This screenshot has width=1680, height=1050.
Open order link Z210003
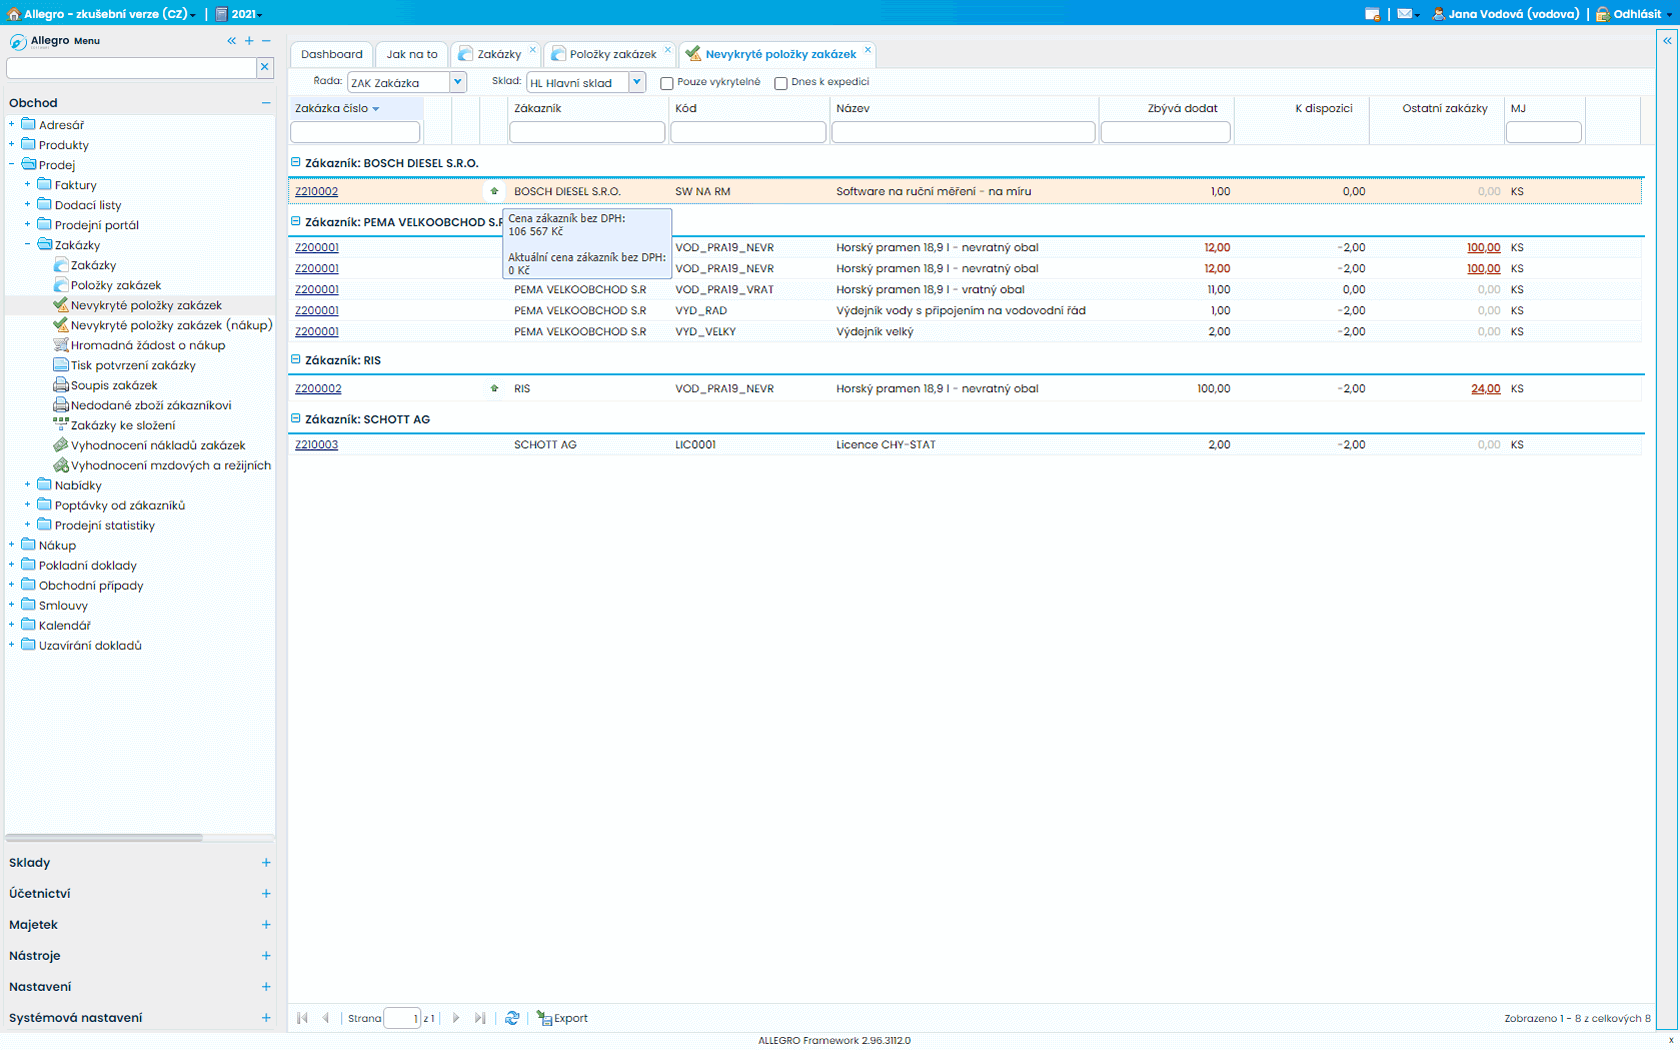pyautogui.click(x=316, y=445)
